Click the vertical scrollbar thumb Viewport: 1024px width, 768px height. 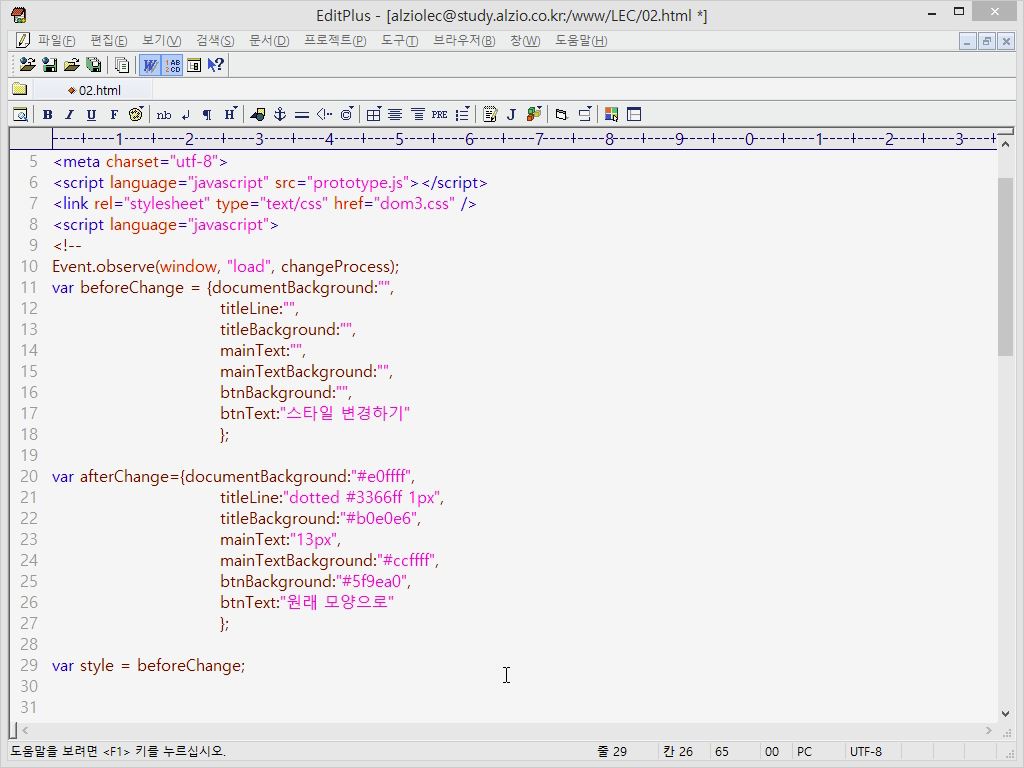click(x=1005, y=266)
